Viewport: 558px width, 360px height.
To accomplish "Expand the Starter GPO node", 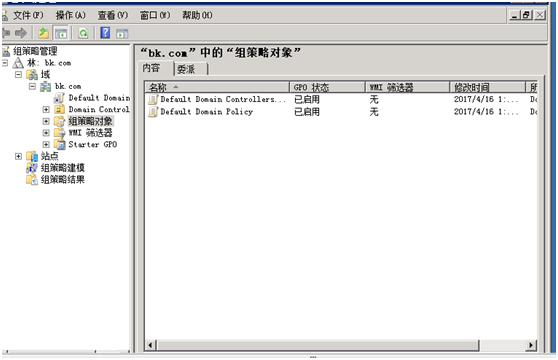I will (x=46, y=144).
